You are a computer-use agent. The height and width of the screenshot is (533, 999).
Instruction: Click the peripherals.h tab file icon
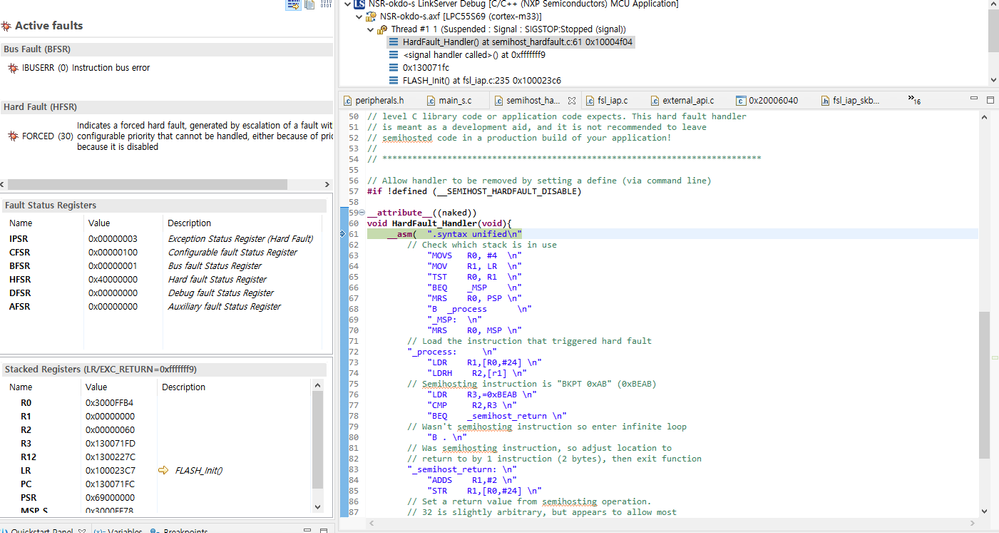(x=348, y=101)
